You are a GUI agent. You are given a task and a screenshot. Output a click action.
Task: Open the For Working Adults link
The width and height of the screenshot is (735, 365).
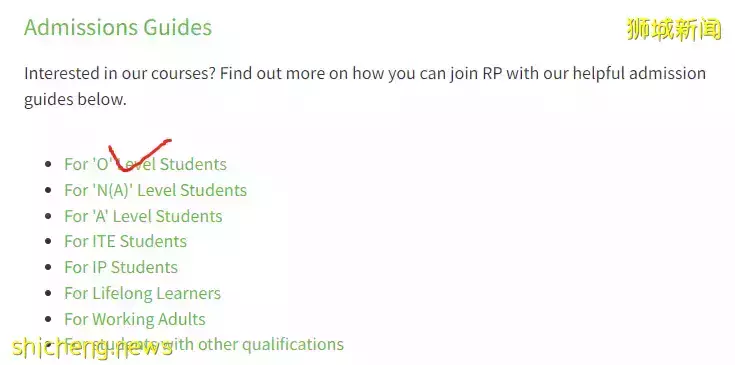point(135,320)
